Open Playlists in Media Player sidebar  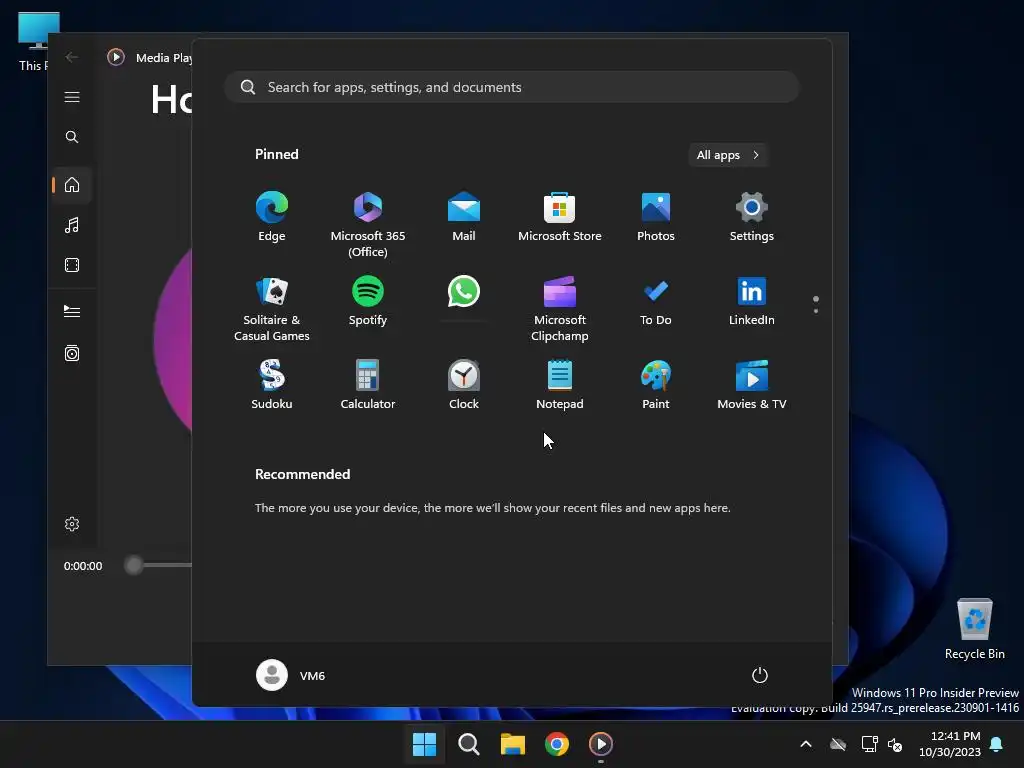tap(72, 353)
